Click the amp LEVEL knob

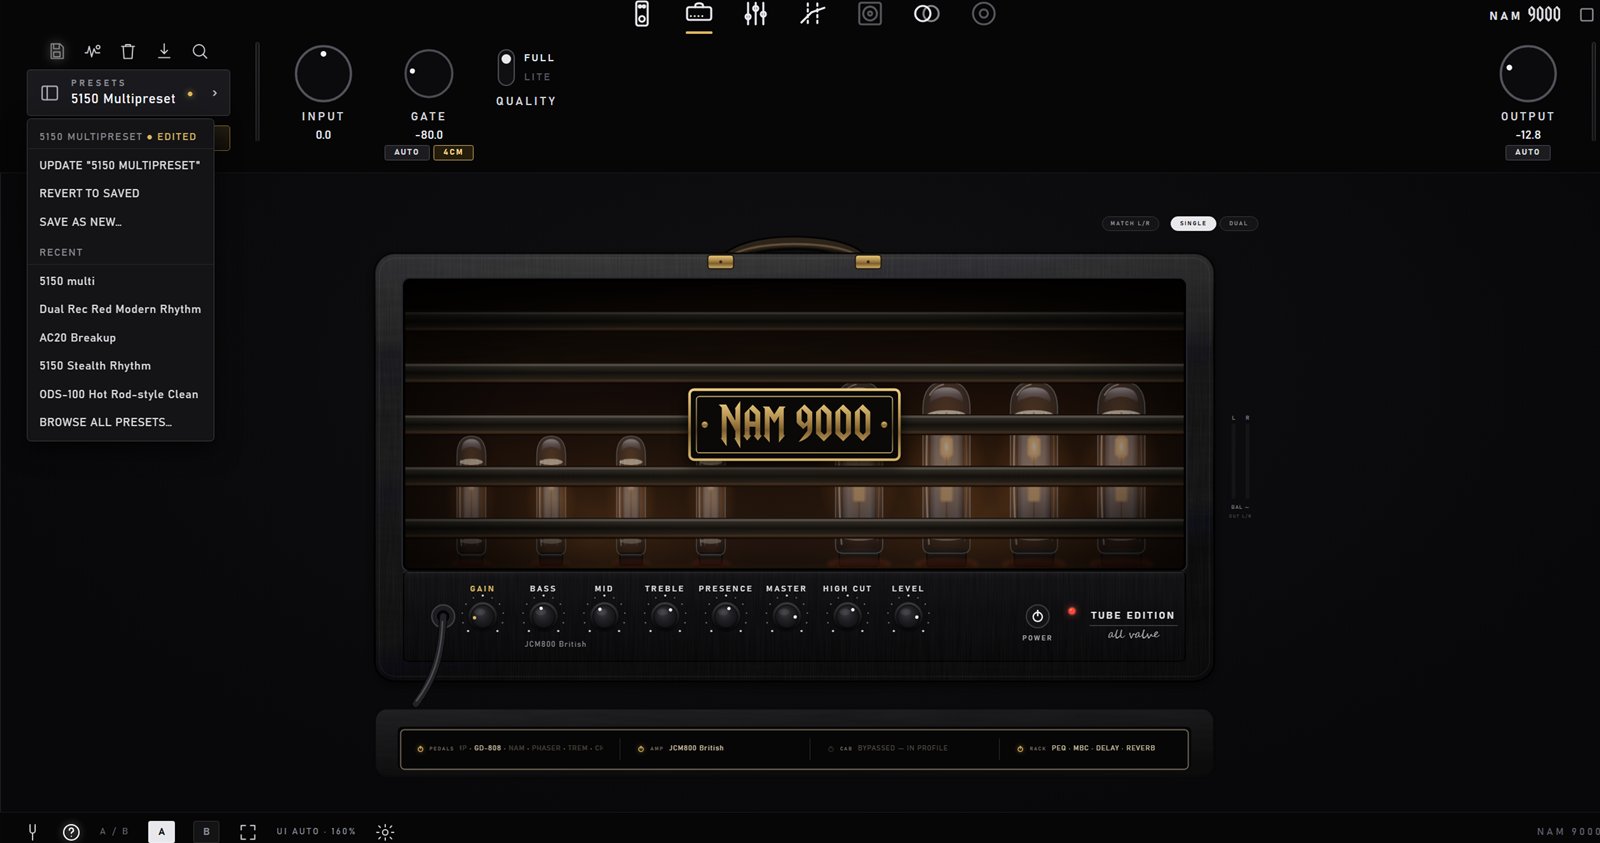(x=908, y=616)
